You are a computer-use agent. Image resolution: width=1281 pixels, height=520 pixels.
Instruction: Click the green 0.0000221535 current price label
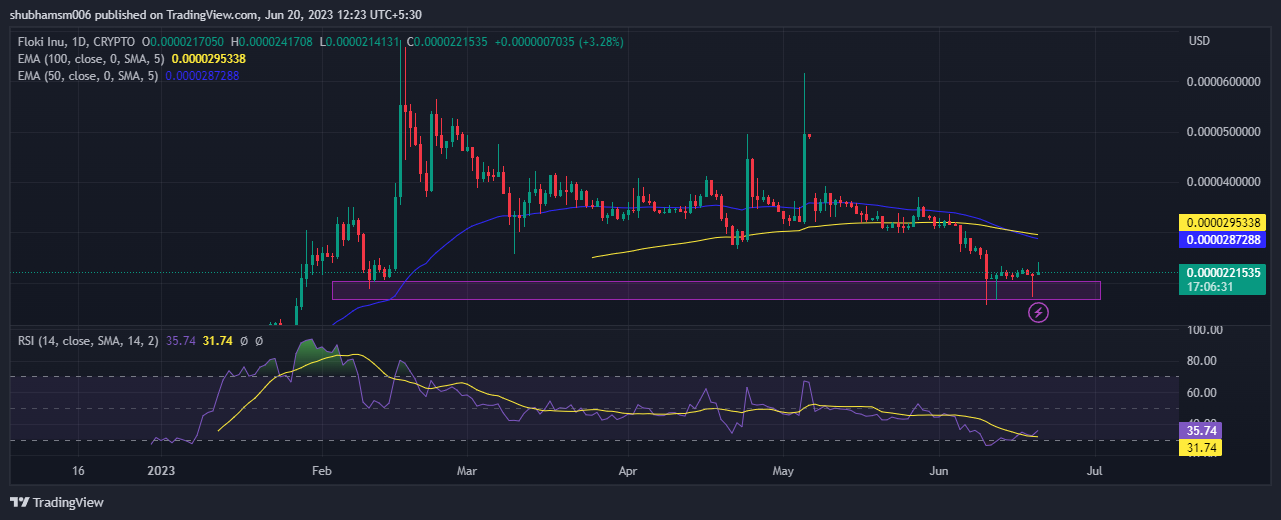pyautogui.click(x=1222, y=272)
